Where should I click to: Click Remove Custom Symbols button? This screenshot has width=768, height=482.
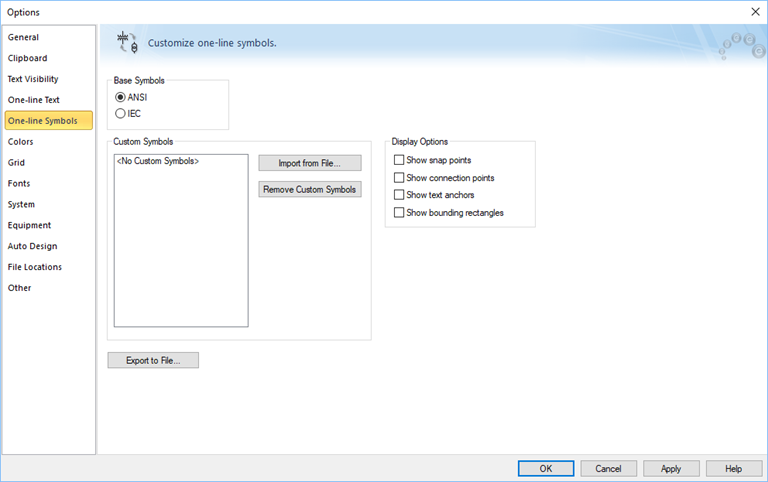click(x=310, y=189)
